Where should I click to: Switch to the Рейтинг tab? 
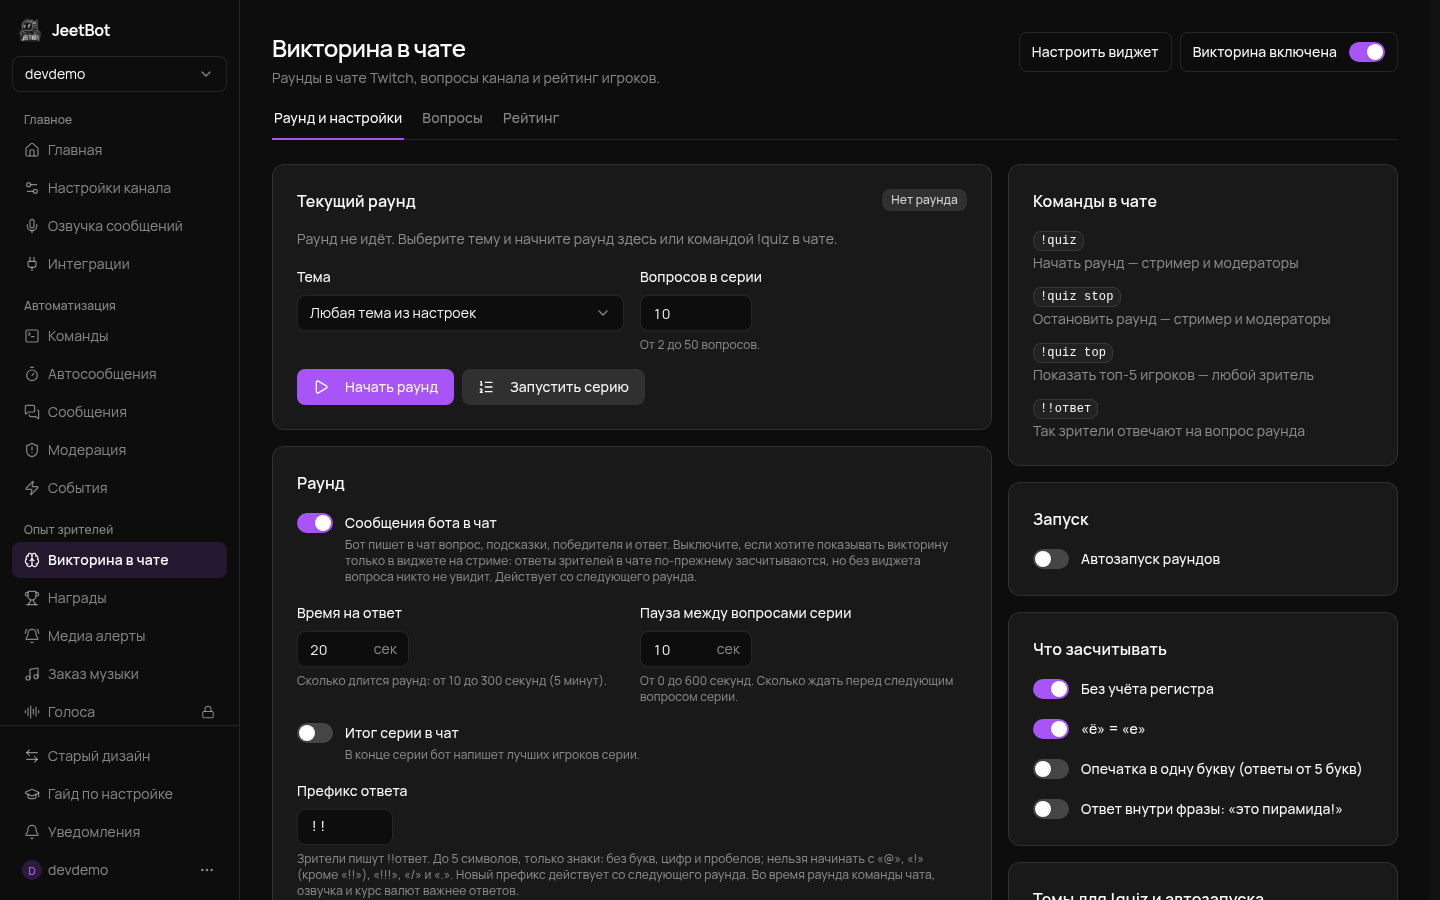(x=531, y=118)
